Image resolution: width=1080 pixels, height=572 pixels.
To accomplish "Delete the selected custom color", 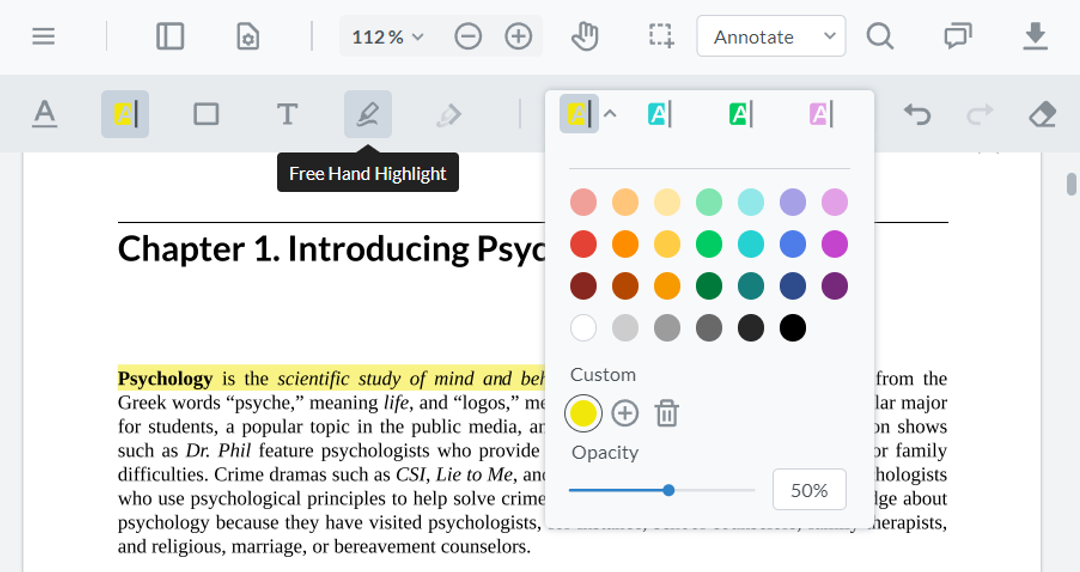I will (x=667, y=413).
